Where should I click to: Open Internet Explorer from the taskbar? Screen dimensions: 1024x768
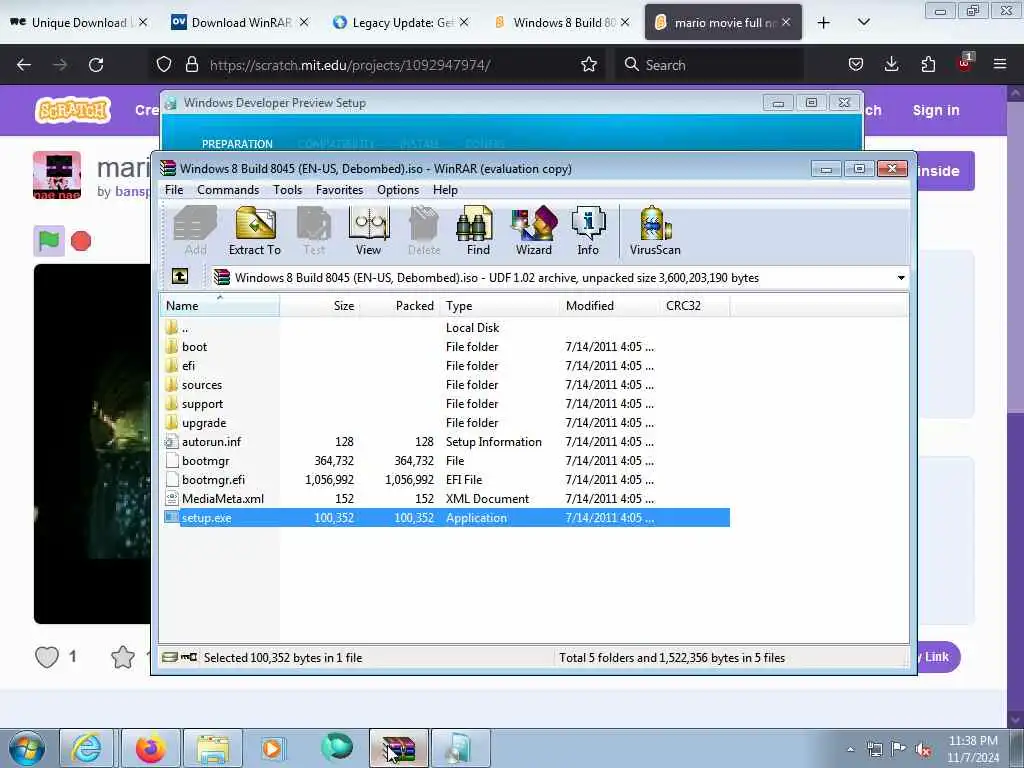[x=86, y=748]
